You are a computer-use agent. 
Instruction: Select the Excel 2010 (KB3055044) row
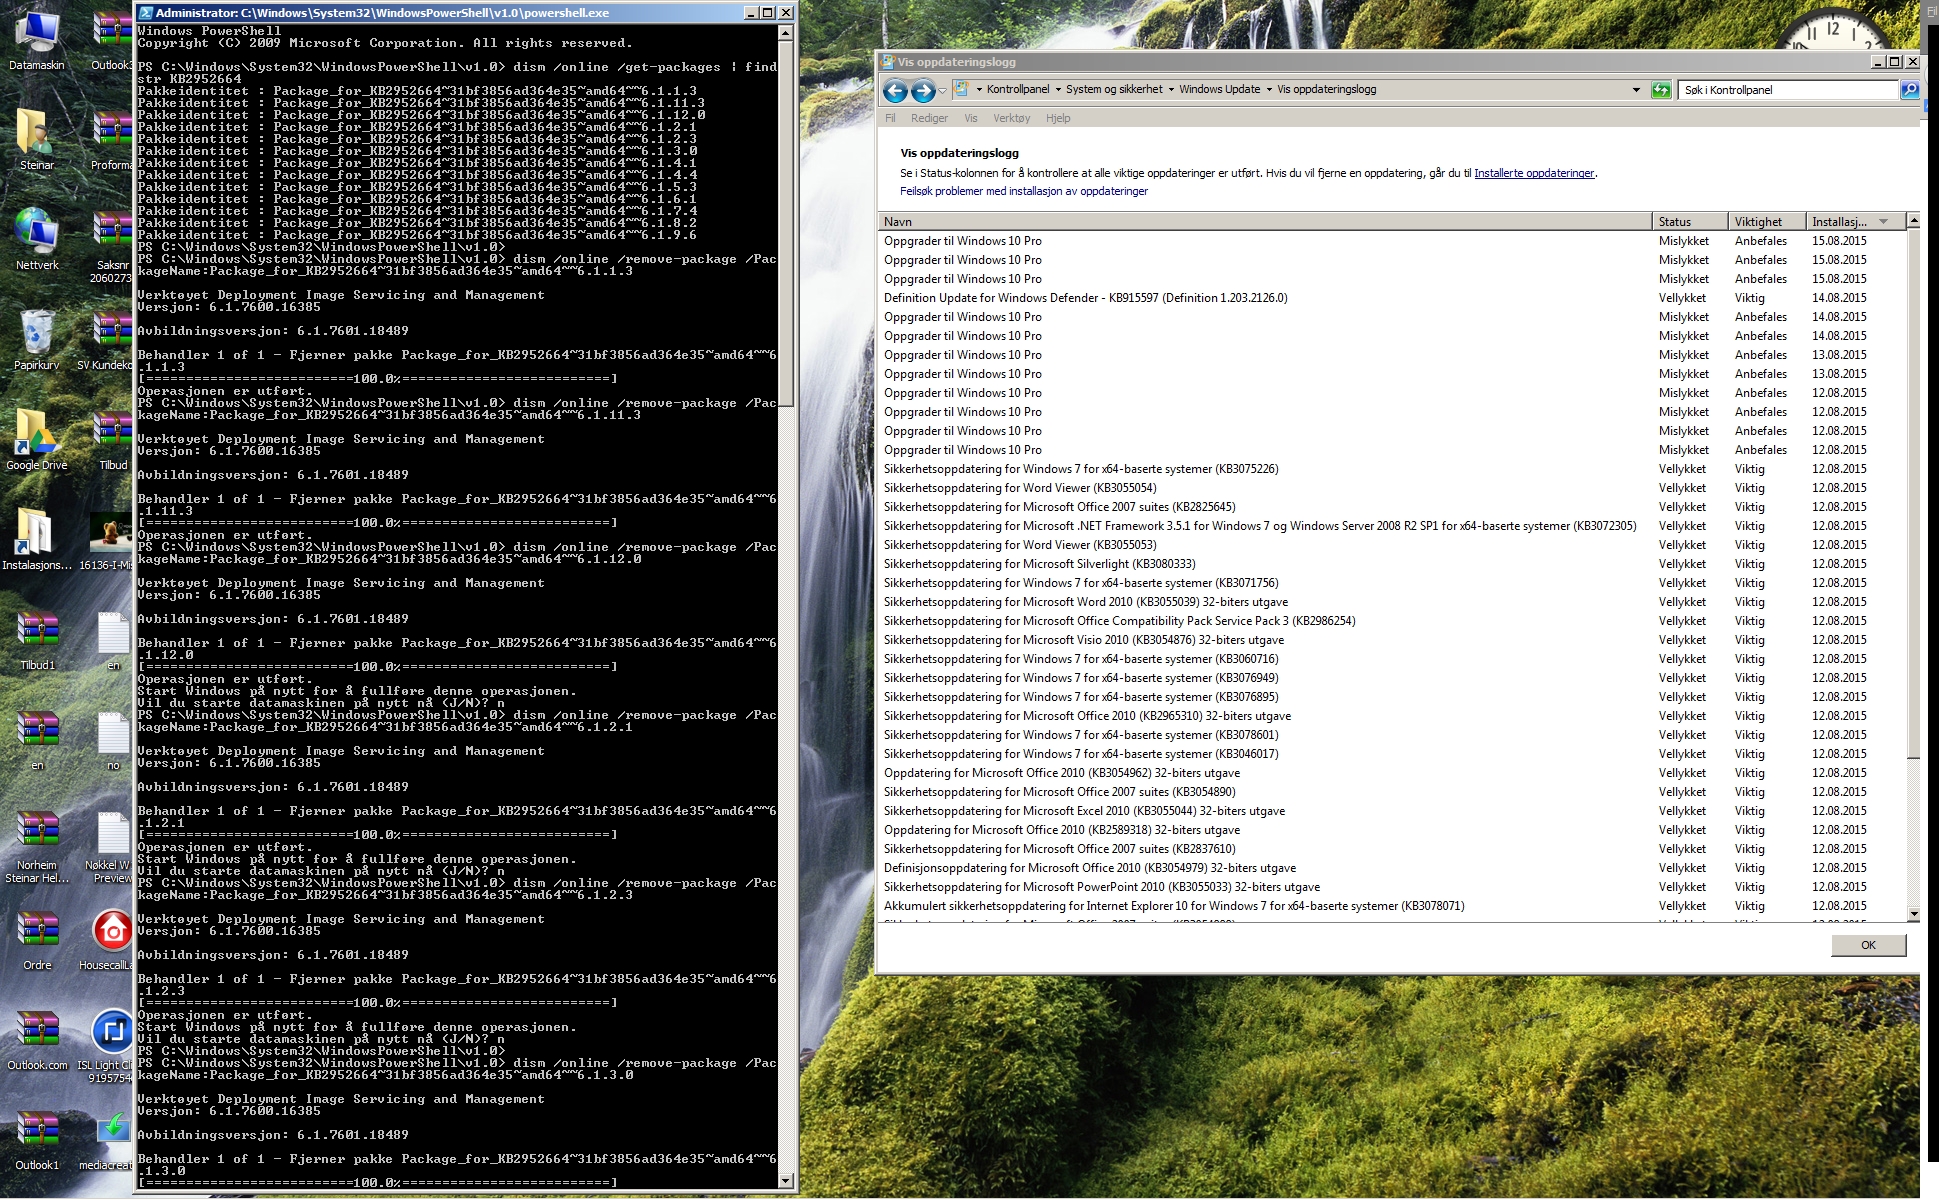click(1390, 811)
